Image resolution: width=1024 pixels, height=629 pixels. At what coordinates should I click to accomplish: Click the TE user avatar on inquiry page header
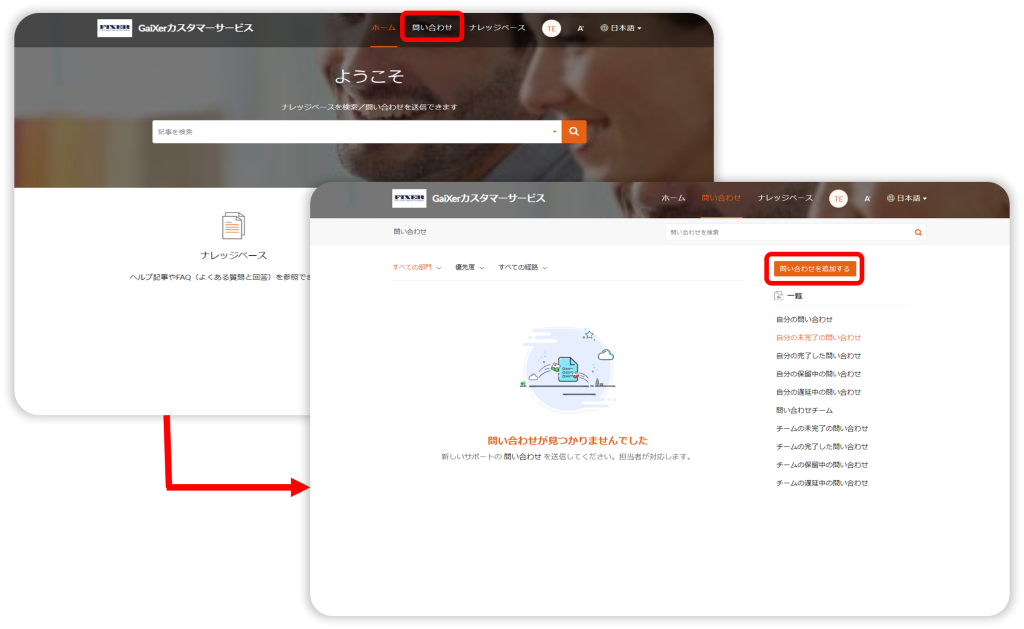[x=838, y=199]
